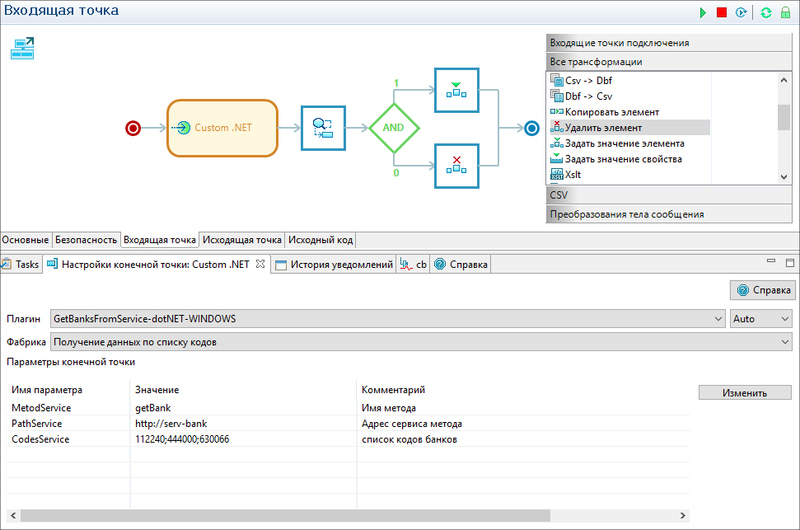Click the blue end event circle

(x=532, y=128)
